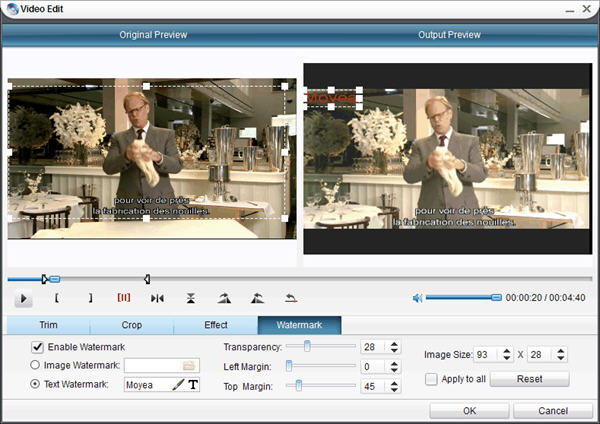Set trim start with left bracket icon
The image size is (600, 424).
(x=57, y=298)
